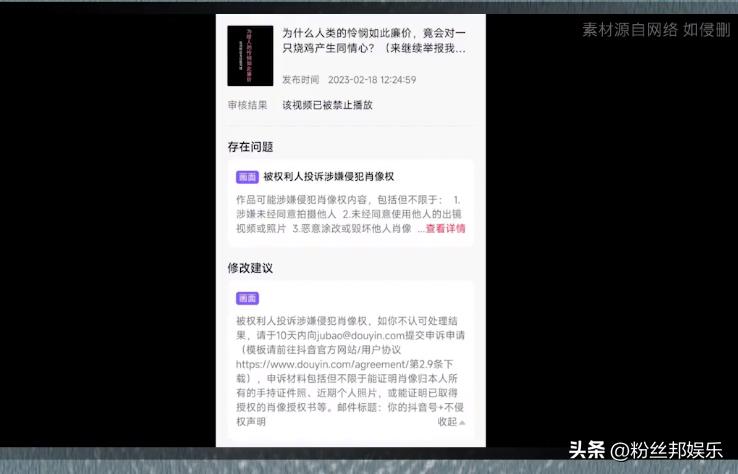Tap the video title beginning 为什么人类的怜悯
The image size is (738, 474).
373,40
